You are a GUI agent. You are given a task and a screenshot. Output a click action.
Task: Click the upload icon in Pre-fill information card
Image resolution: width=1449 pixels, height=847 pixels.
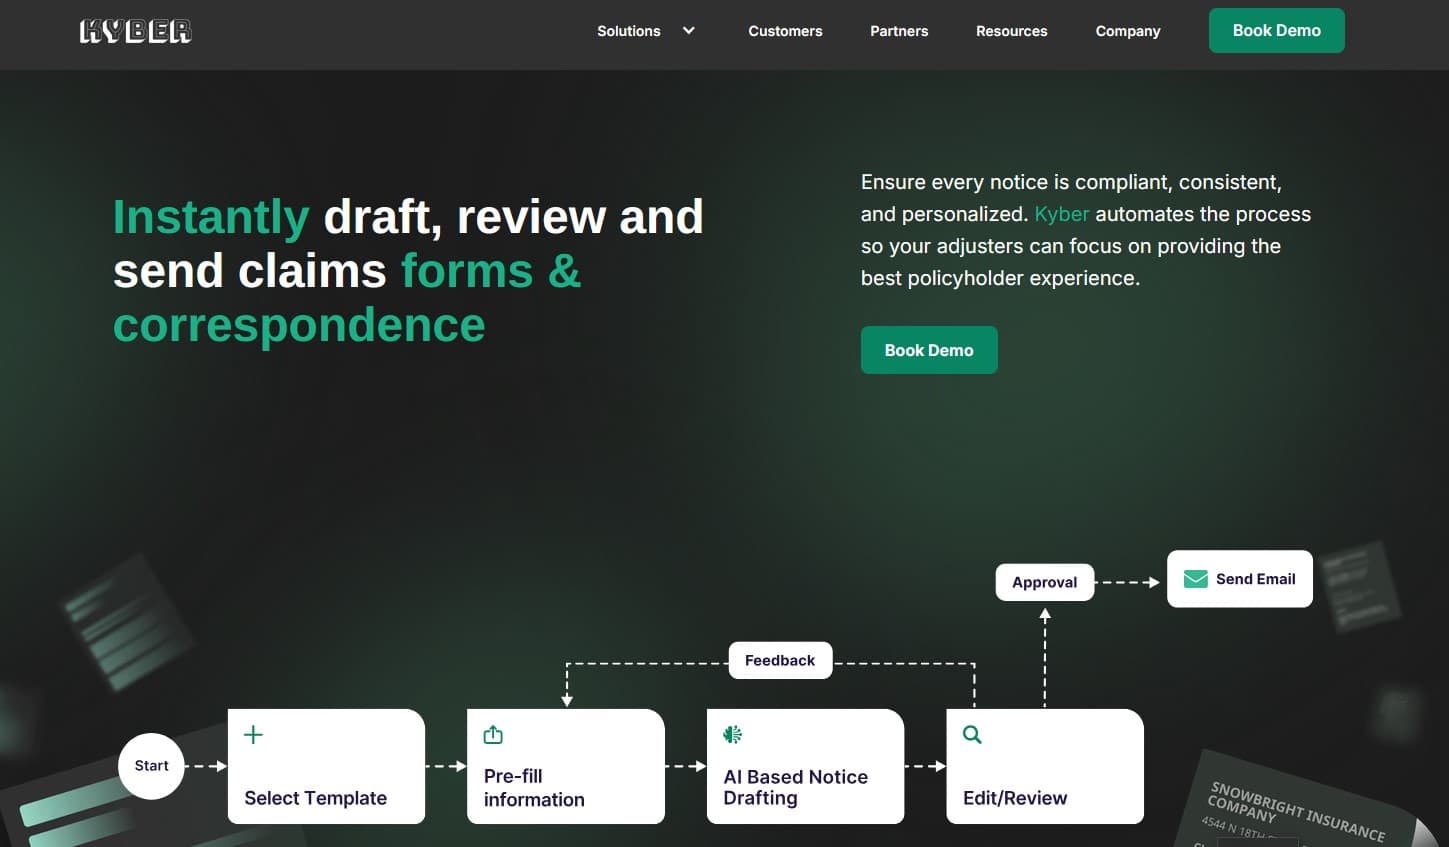click(493, 735)
